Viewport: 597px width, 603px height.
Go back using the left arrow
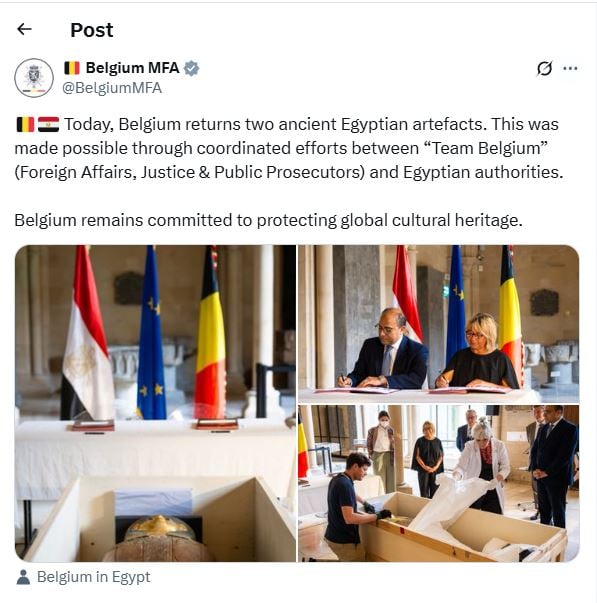tap(24, 29)
